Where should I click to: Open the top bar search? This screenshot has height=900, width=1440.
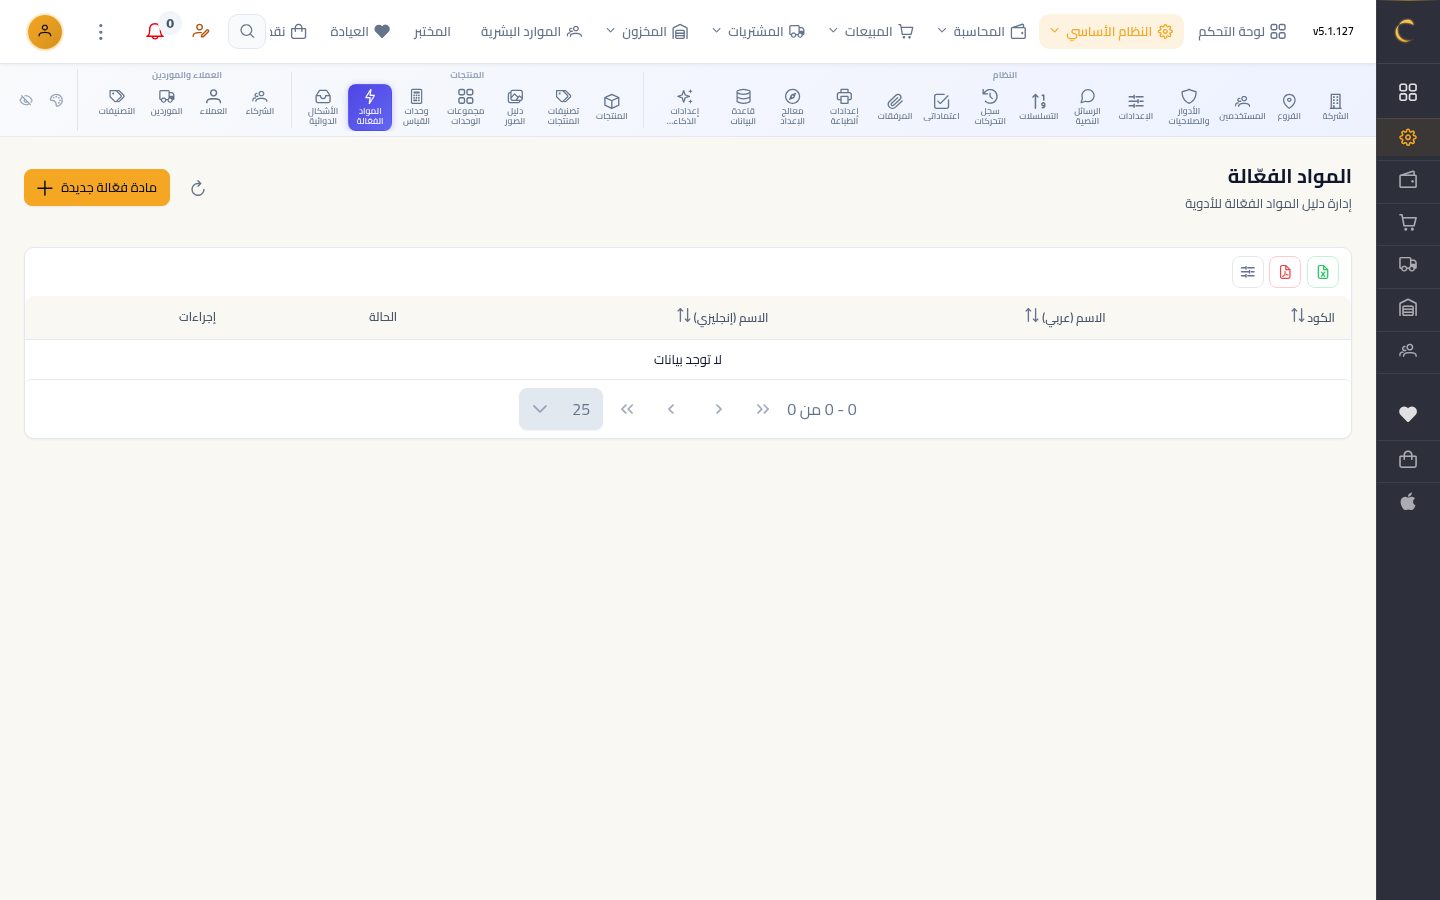tap(247, 32)
